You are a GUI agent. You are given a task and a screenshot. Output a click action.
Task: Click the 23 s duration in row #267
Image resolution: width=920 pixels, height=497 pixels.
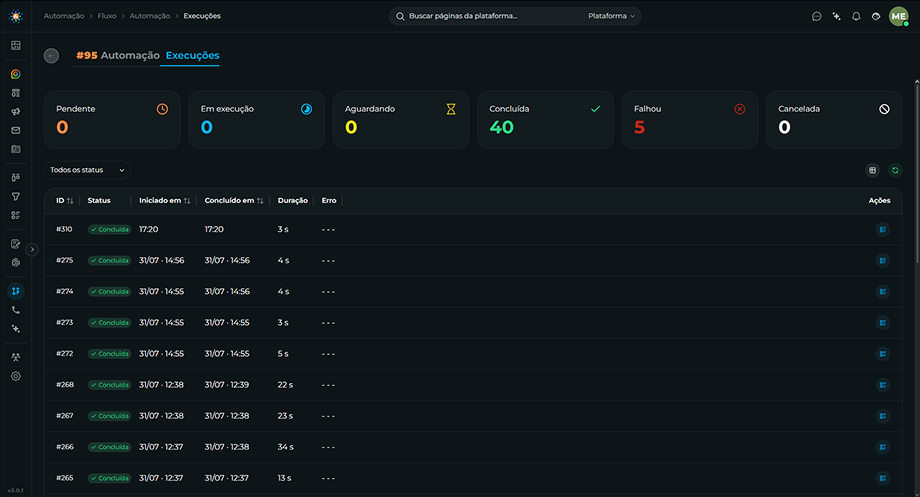click(x=285, y=416)
